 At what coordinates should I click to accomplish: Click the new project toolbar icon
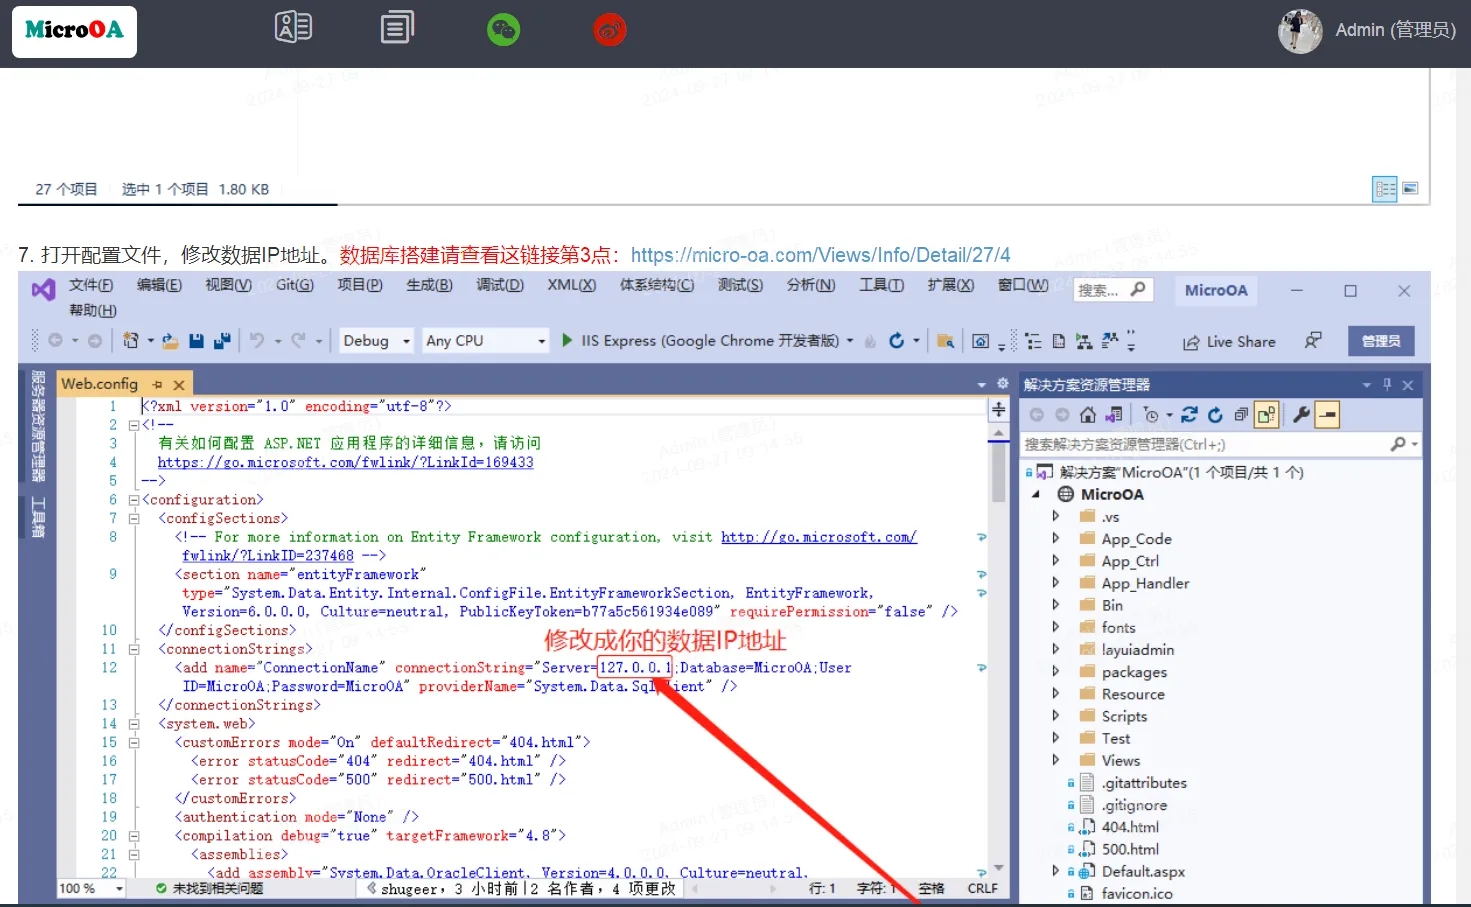pos(131,341)
